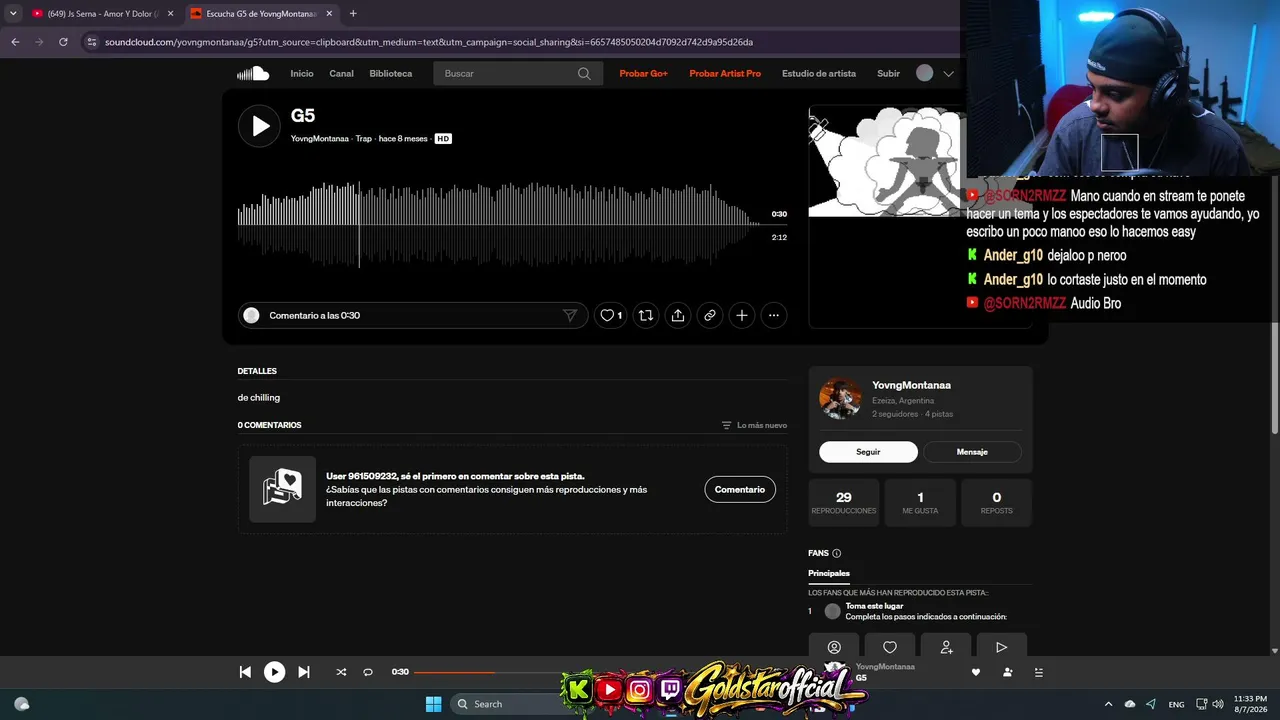This screenshot has width=1280, height=720.
Task: Like the G5 track with the heart button
Action: pos(610,315)
